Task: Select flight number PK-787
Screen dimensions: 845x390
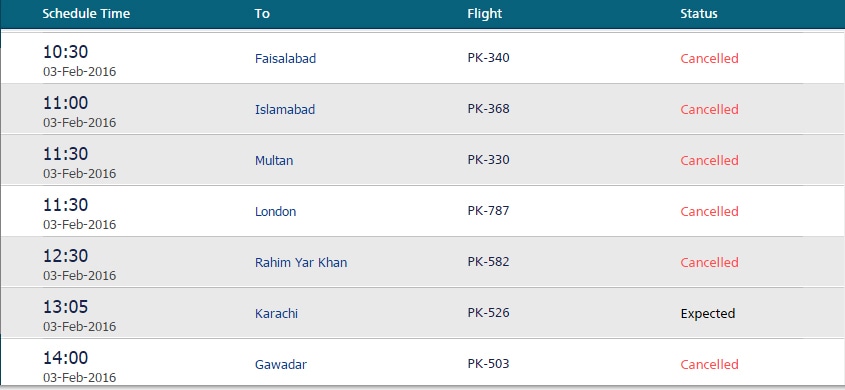Action: pos(488,211)
